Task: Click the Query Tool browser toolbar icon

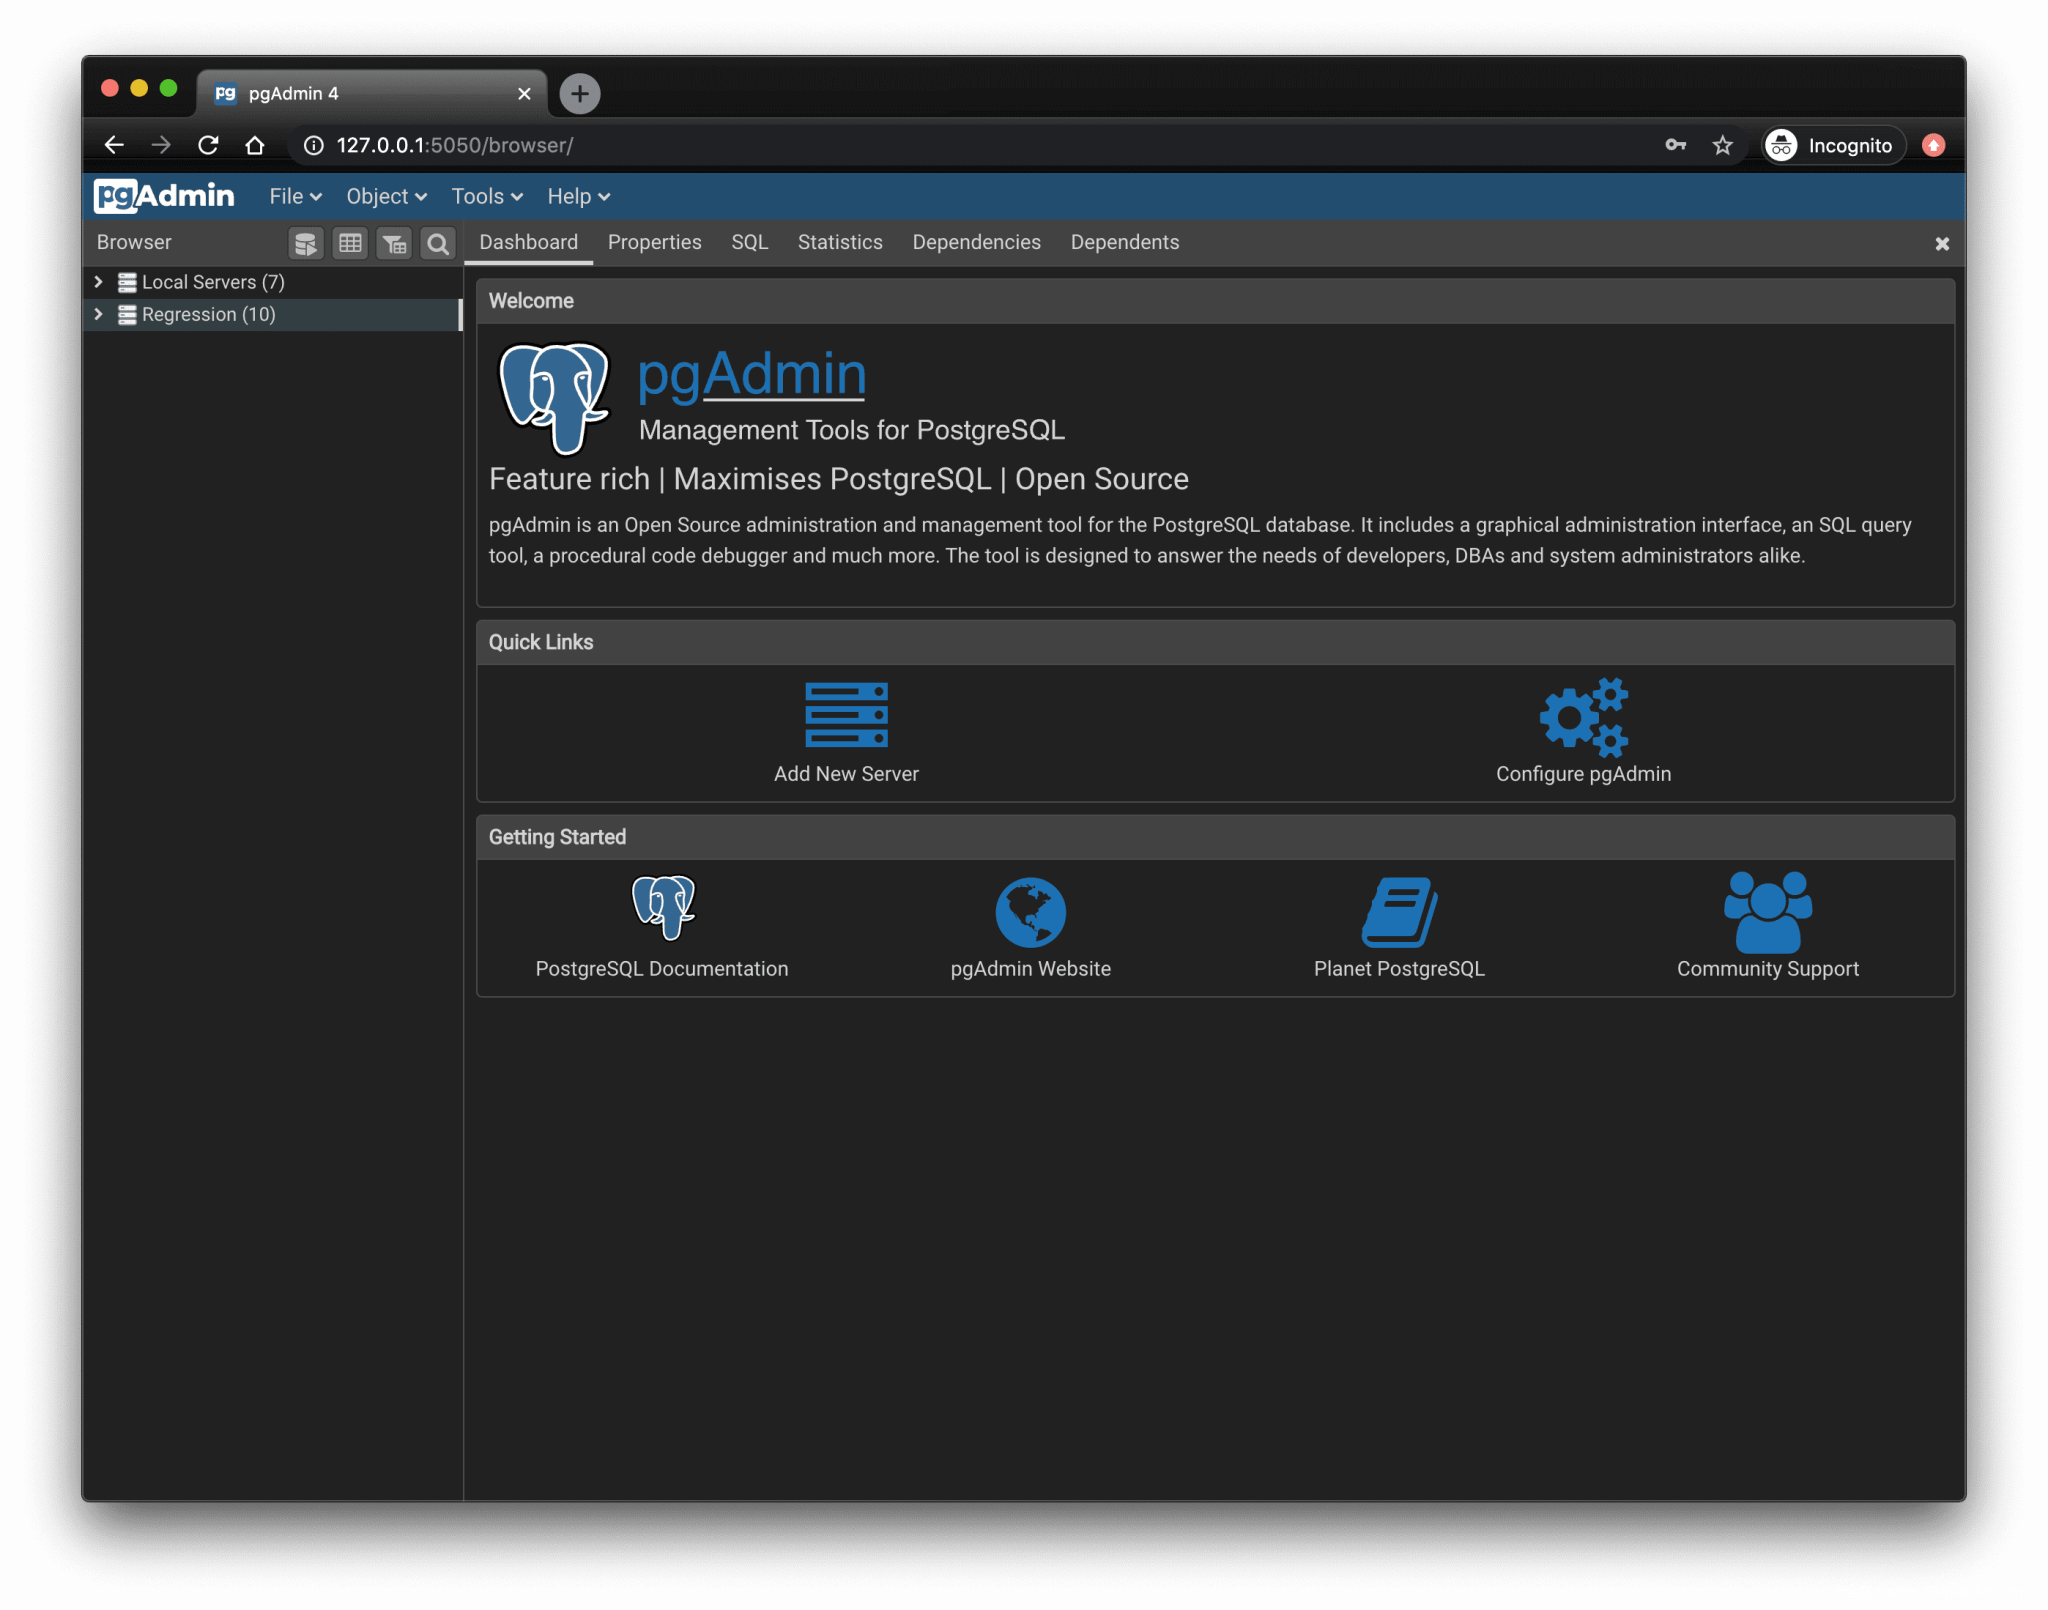Action: (305, 243)
